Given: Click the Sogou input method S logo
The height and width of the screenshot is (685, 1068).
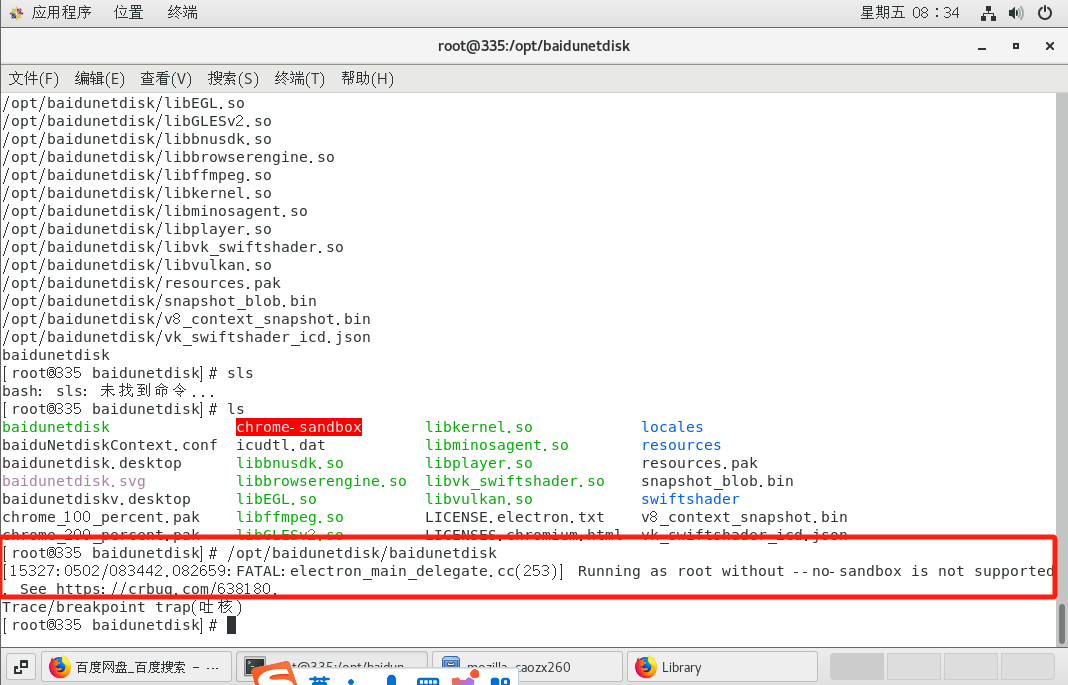Looking at the screenshot, I should [x=276, y=673].
